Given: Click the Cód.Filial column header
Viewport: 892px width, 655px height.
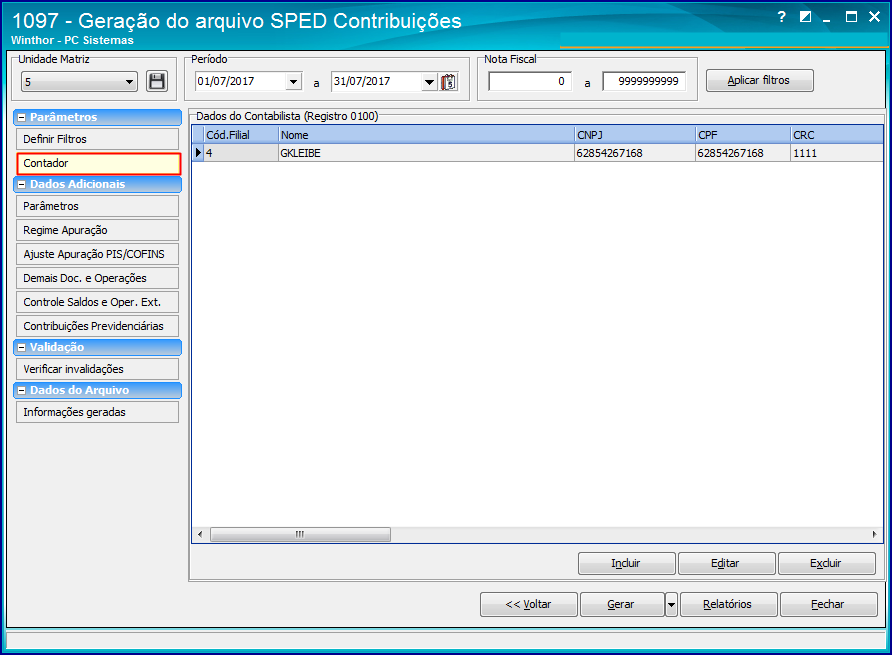Looking at the screenshot, I should click(241, 135).
